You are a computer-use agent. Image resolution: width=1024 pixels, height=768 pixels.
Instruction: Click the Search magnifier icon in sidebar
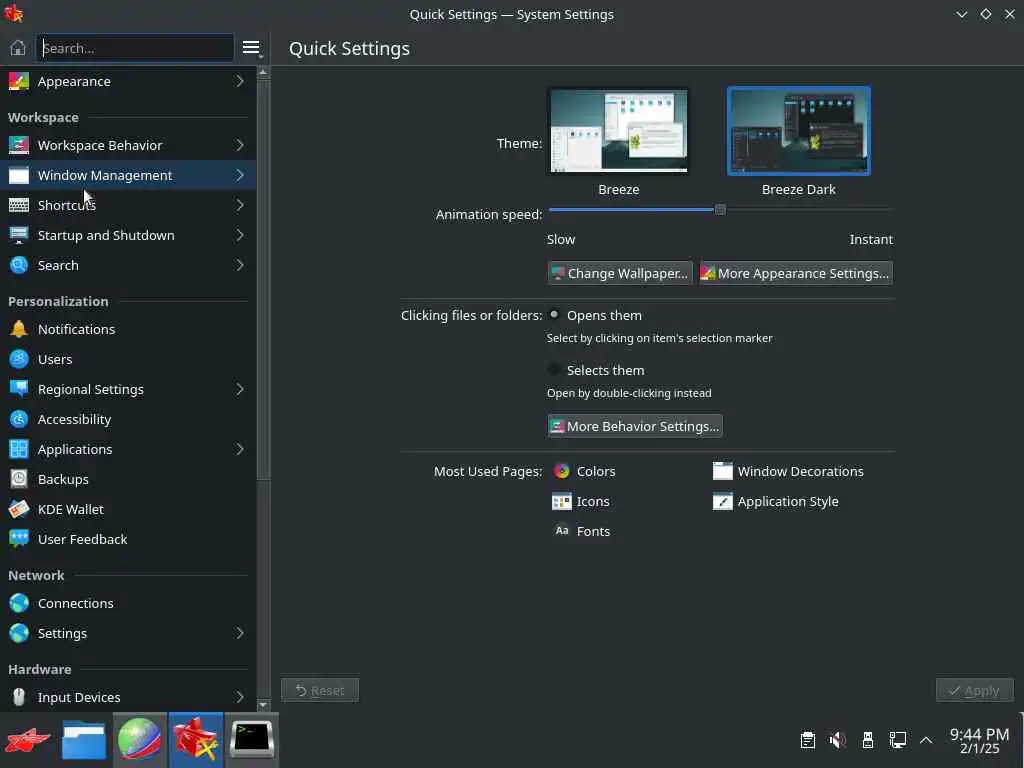tap(19, 265)
